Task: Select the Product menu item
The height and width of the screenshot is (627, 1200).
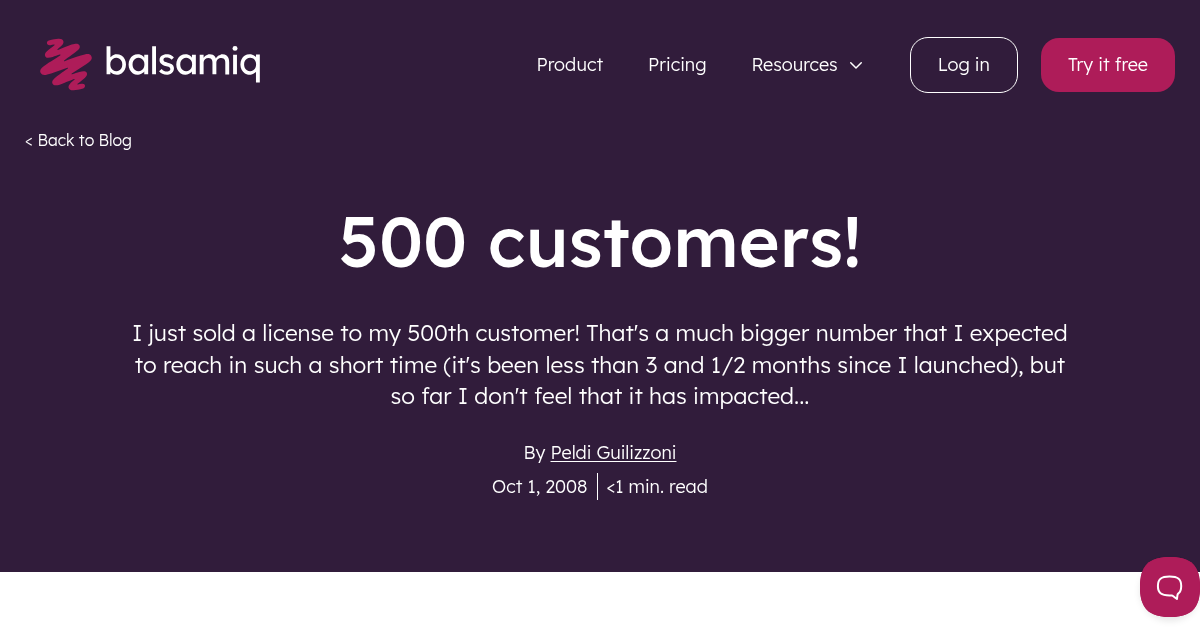Action: [x=570, y=65]
